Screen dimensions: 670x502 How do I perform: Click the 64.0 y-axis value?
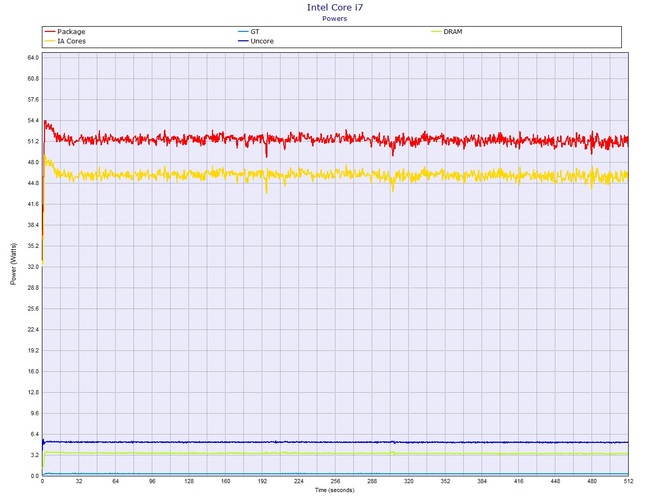pos(33,58)
